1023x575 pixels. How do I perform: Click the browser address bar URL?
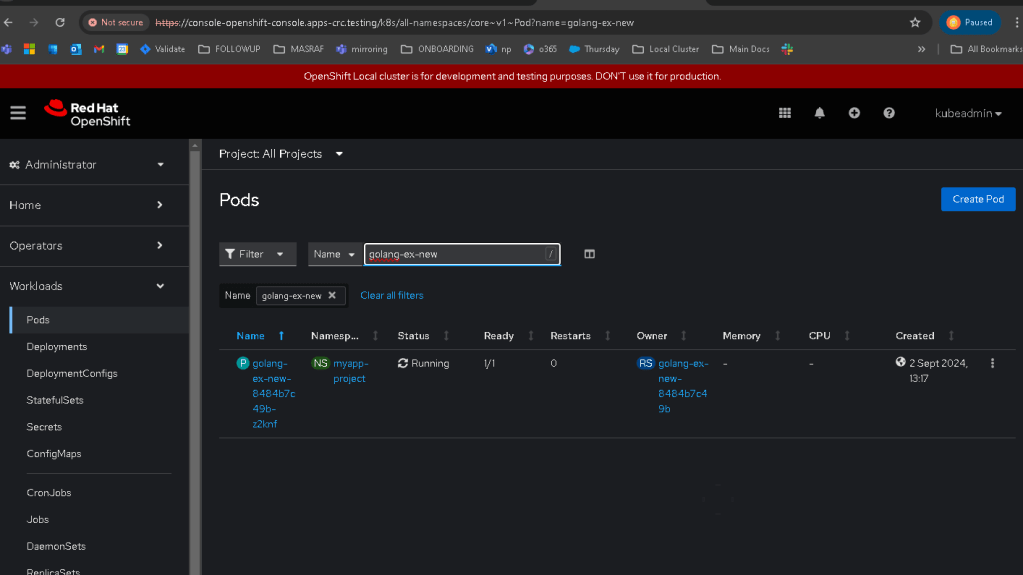pos(395,22)
